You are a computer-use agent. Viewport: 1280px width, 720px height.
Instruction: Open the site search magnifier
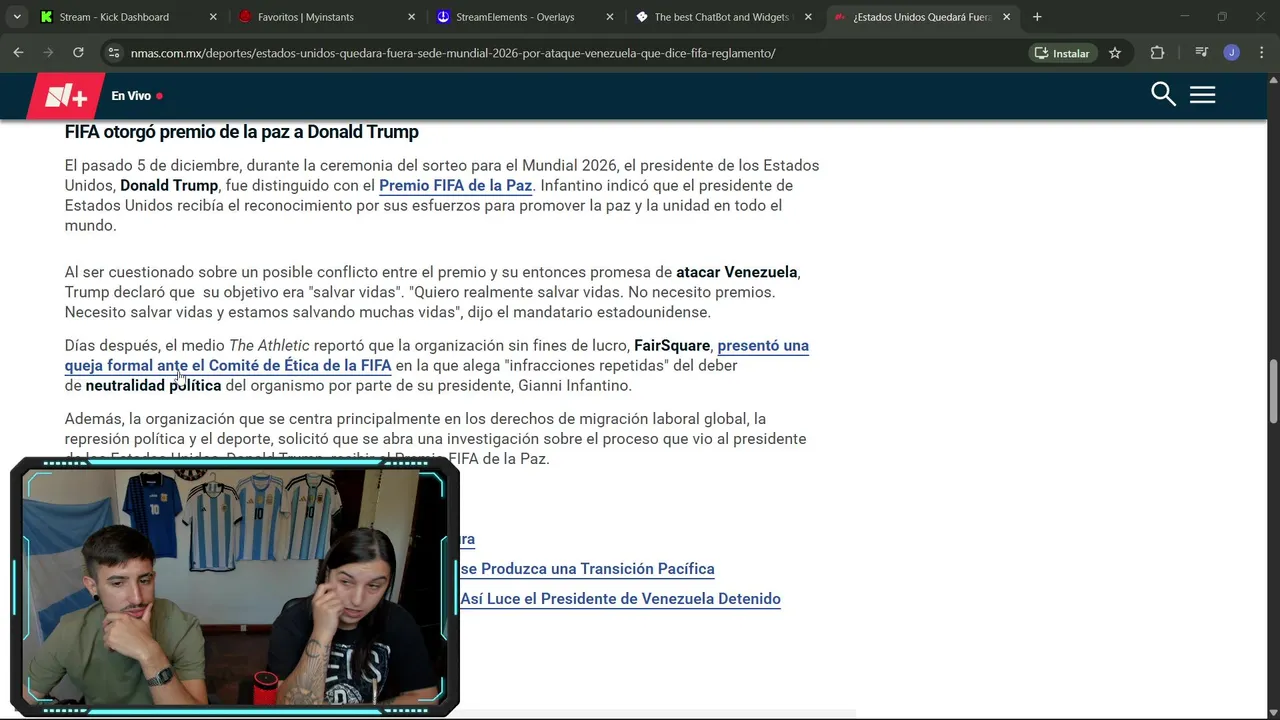pyautogui.click(x=1163, y=95)
